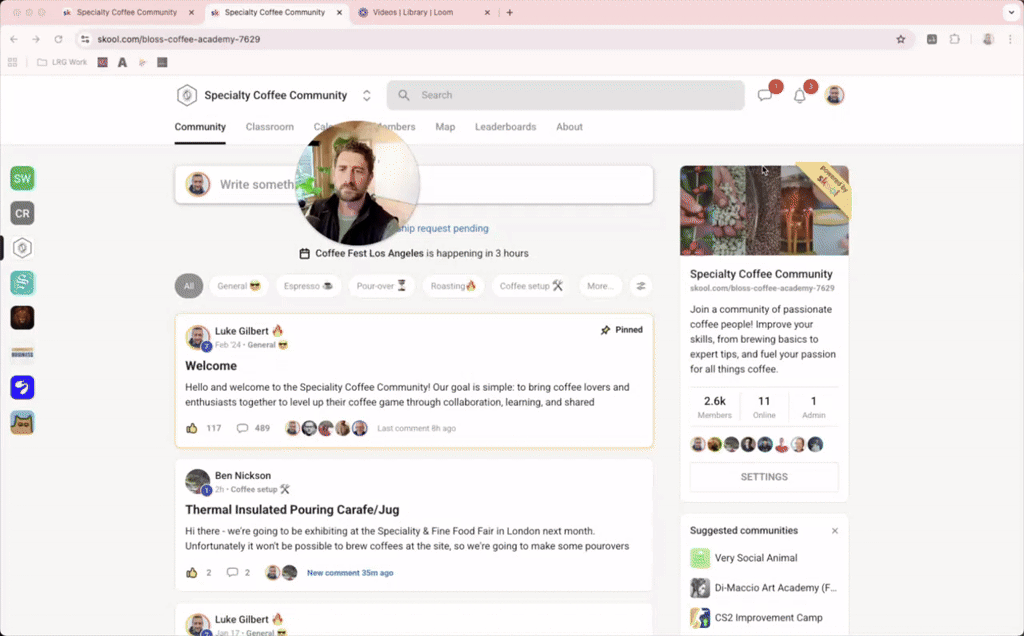
Task: Open the teal S community sidebar icon
Action: (x=22, y=283)
